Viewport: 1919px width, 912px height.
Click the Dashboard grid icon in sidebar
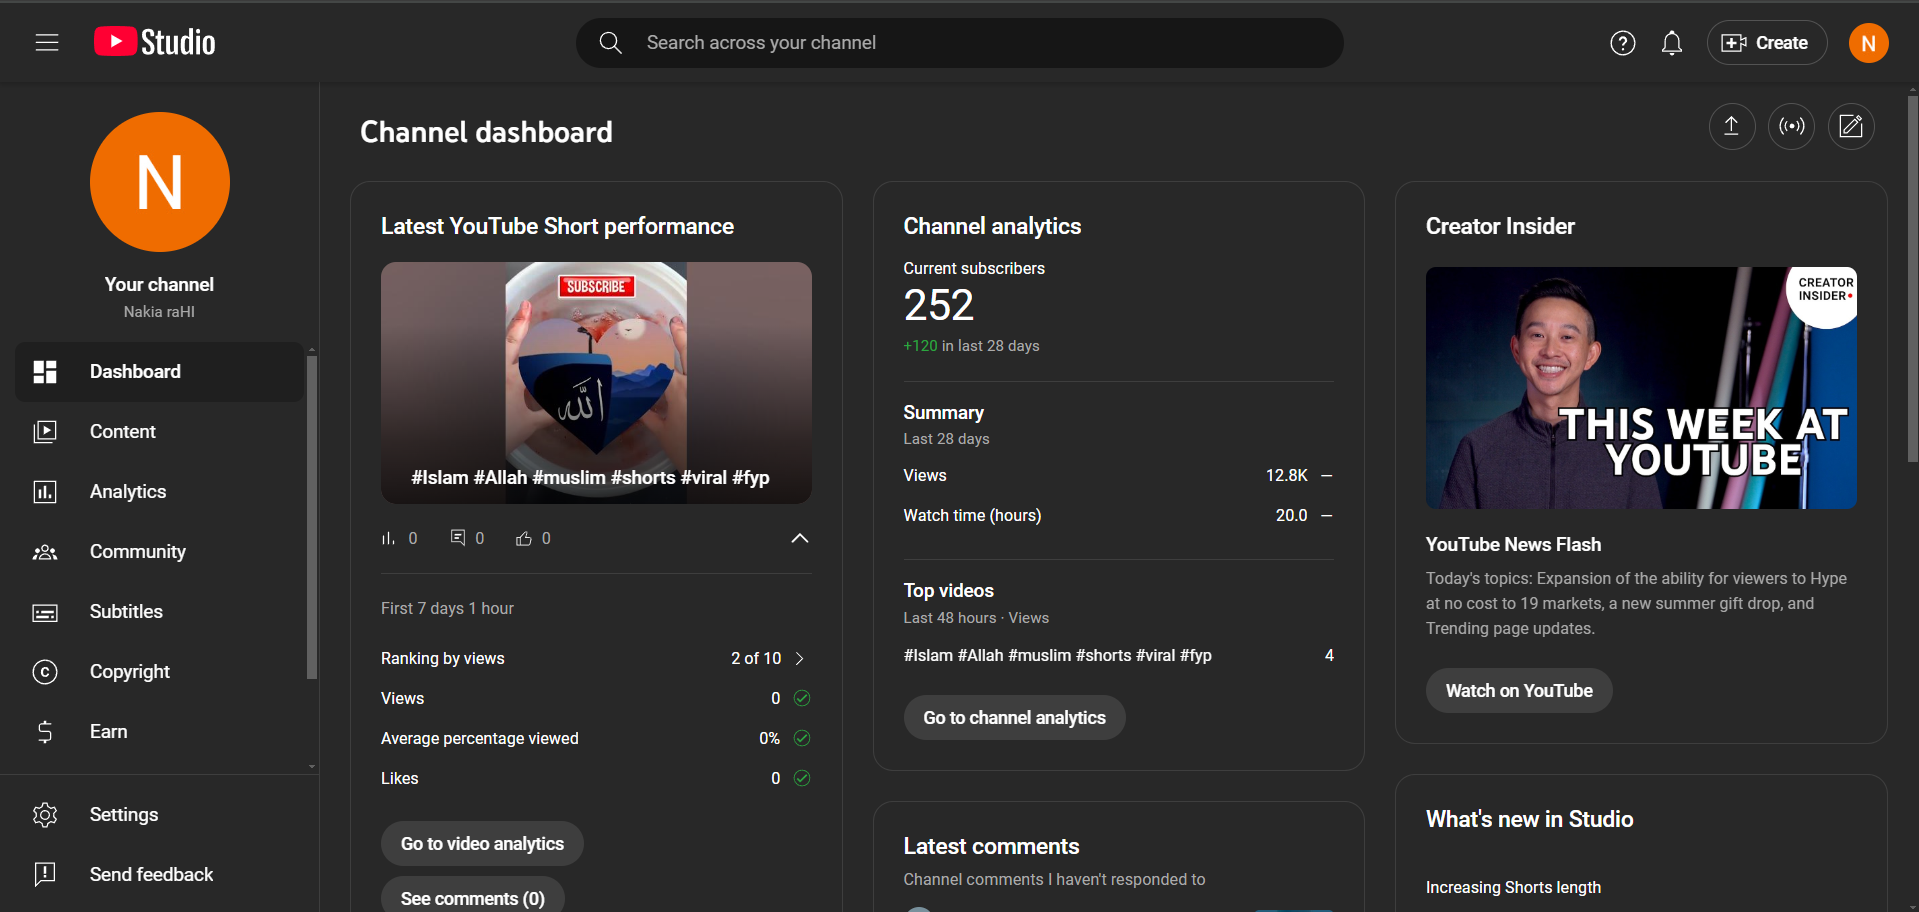click(45, 372)
